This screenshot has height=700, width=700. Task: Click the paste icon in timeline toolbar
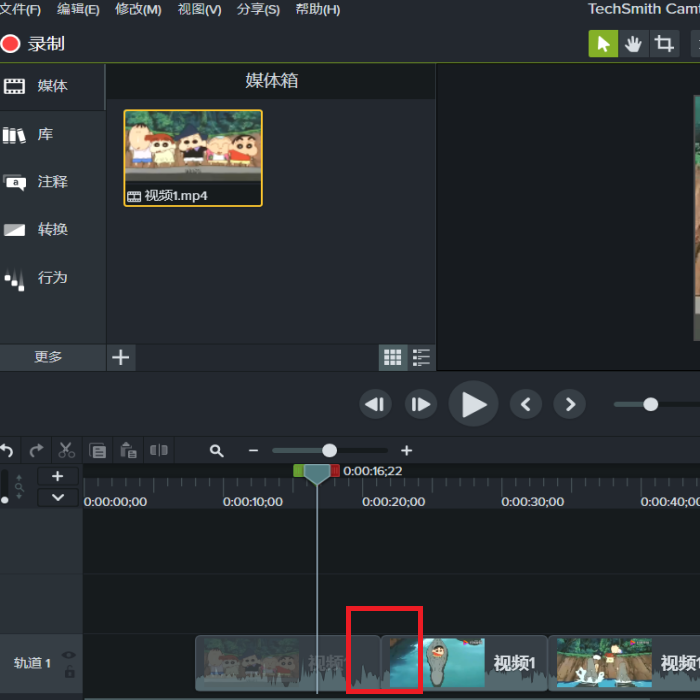point(129,450)
